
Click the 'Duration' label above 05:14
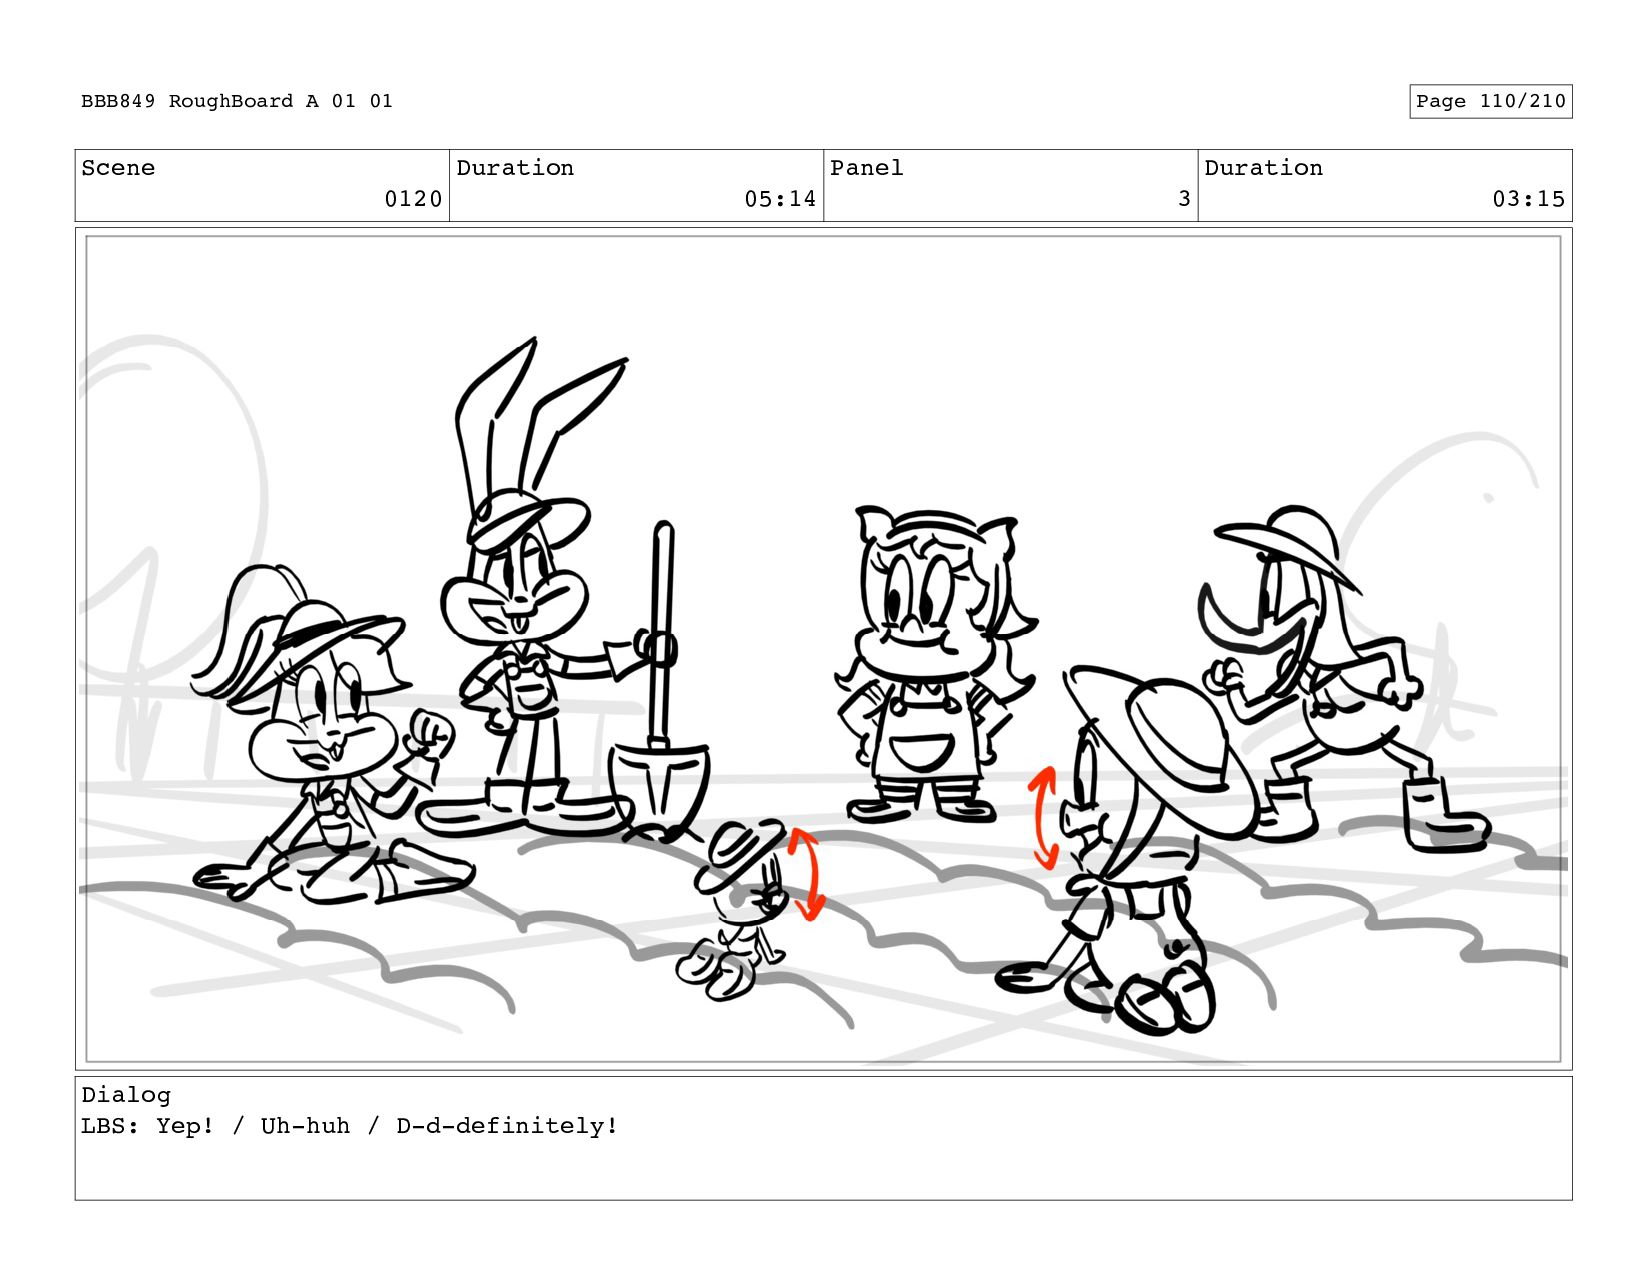515,168
